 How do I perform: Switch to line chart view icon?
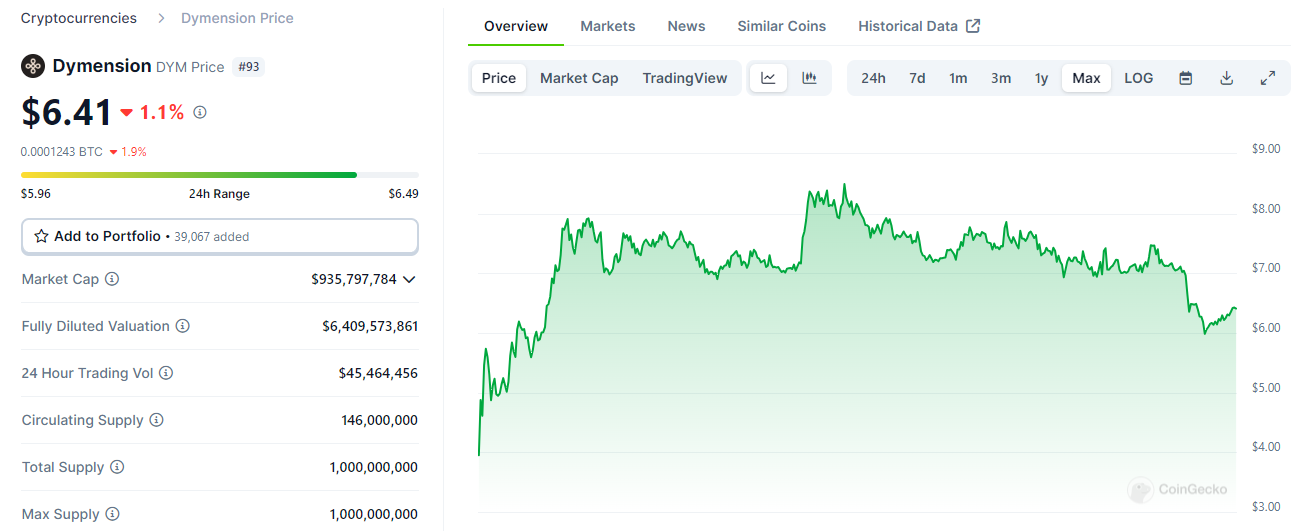[768, 78]
